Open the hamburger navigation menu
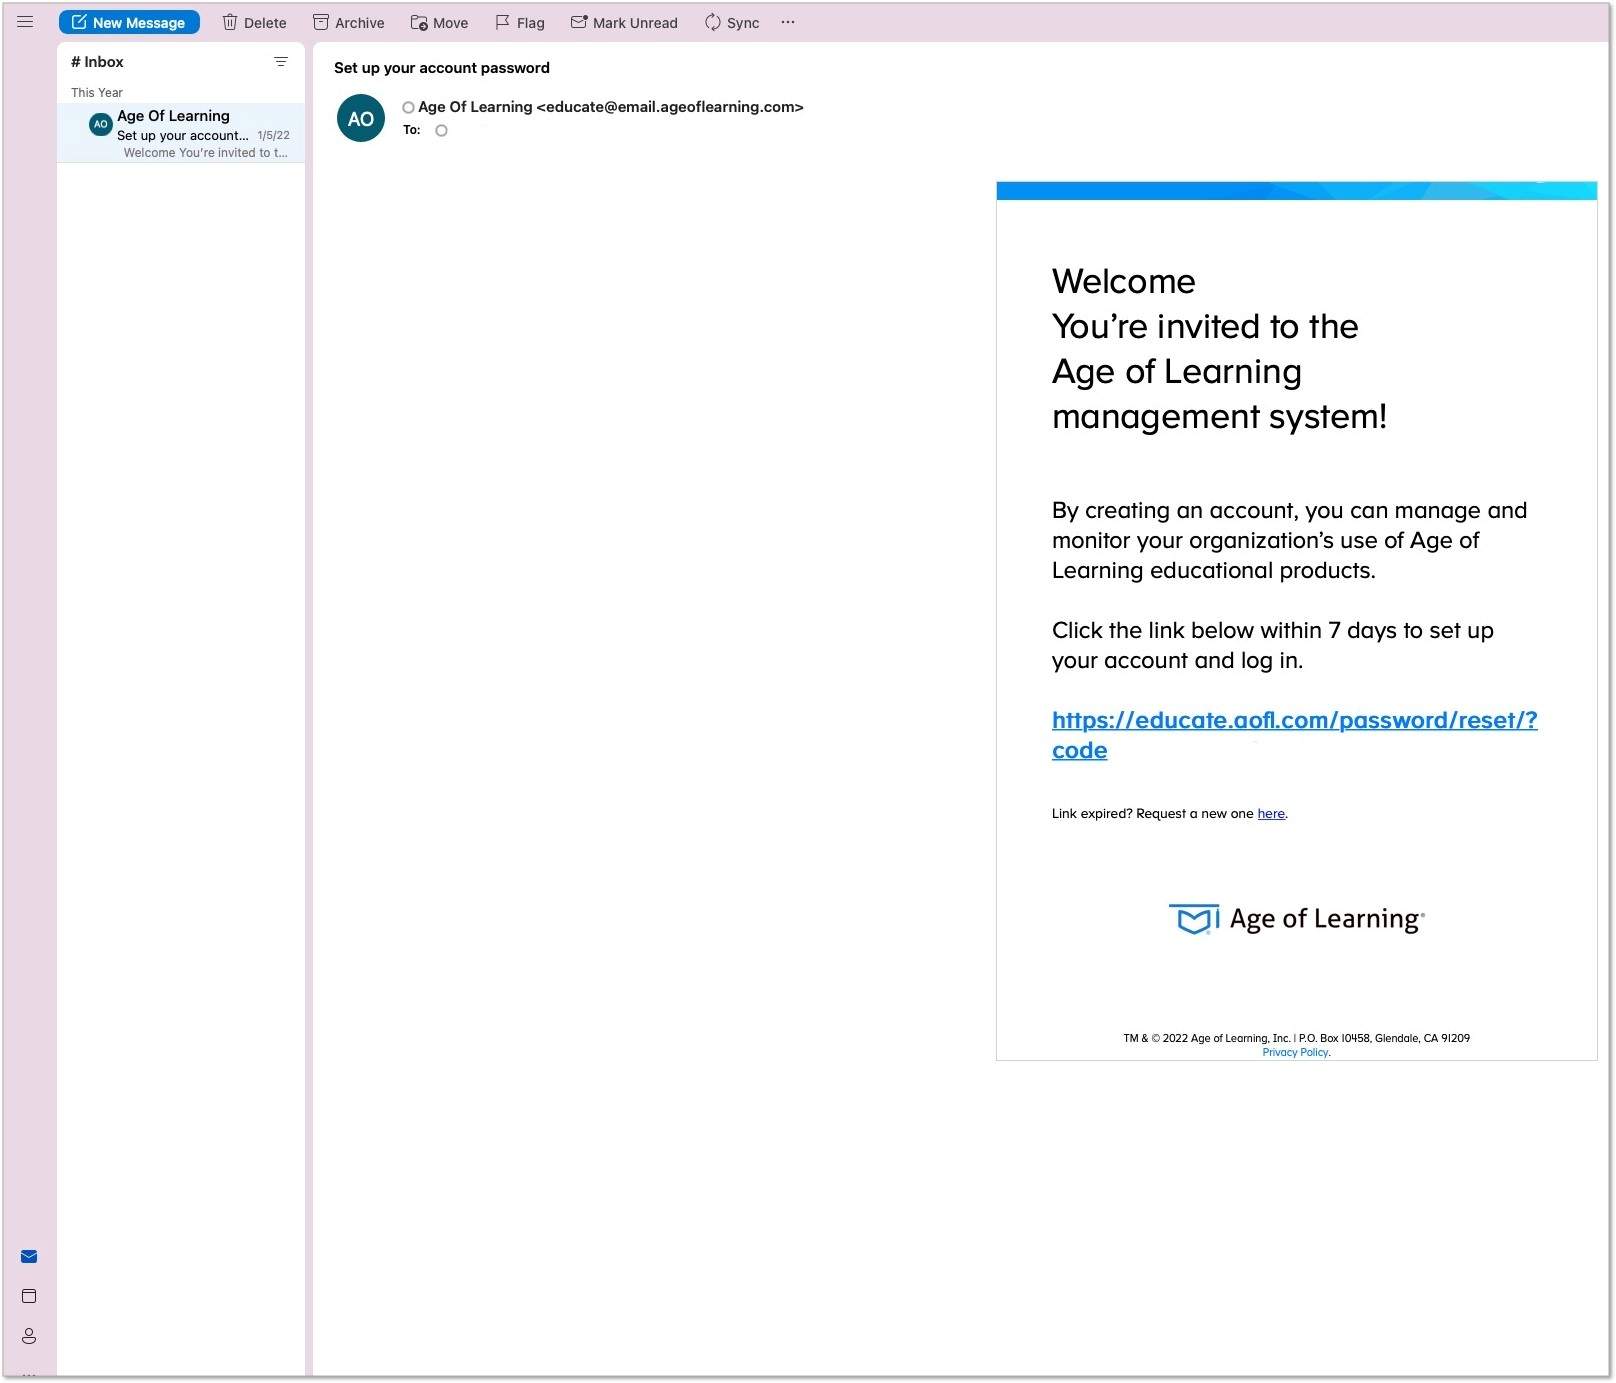 (25, 21)
